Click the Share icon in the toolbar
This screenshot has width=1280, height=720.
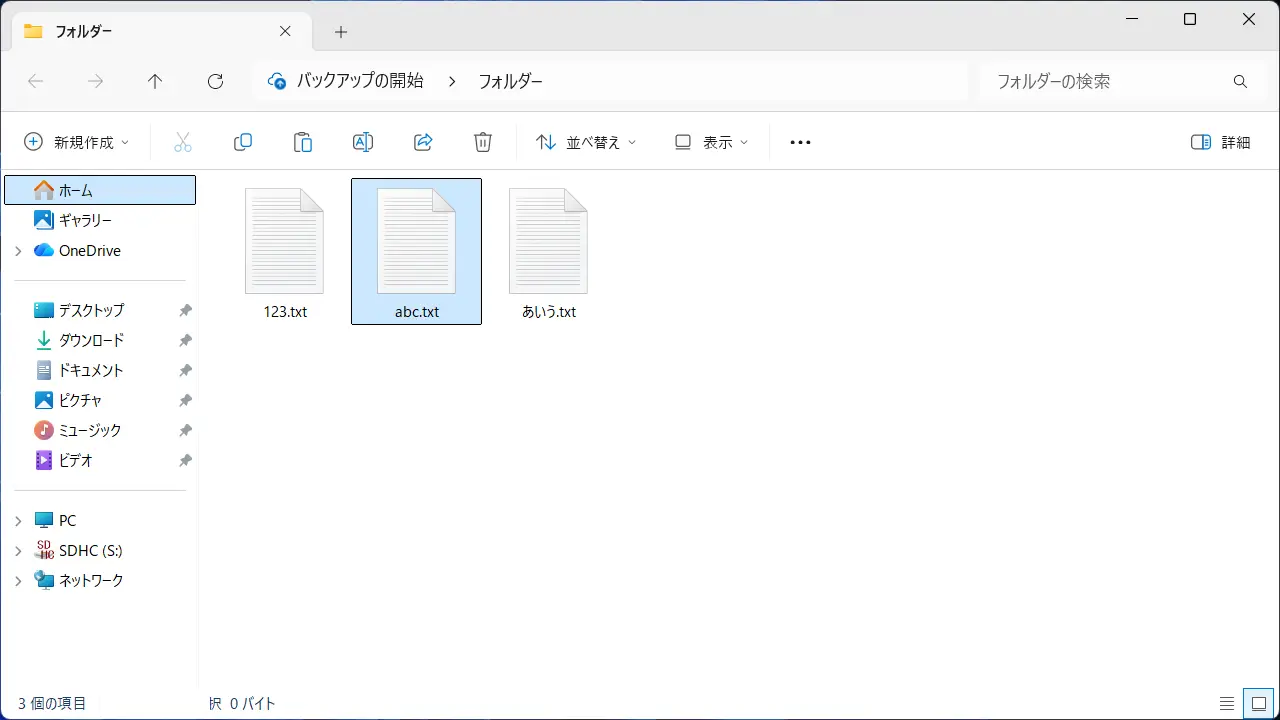423,141
